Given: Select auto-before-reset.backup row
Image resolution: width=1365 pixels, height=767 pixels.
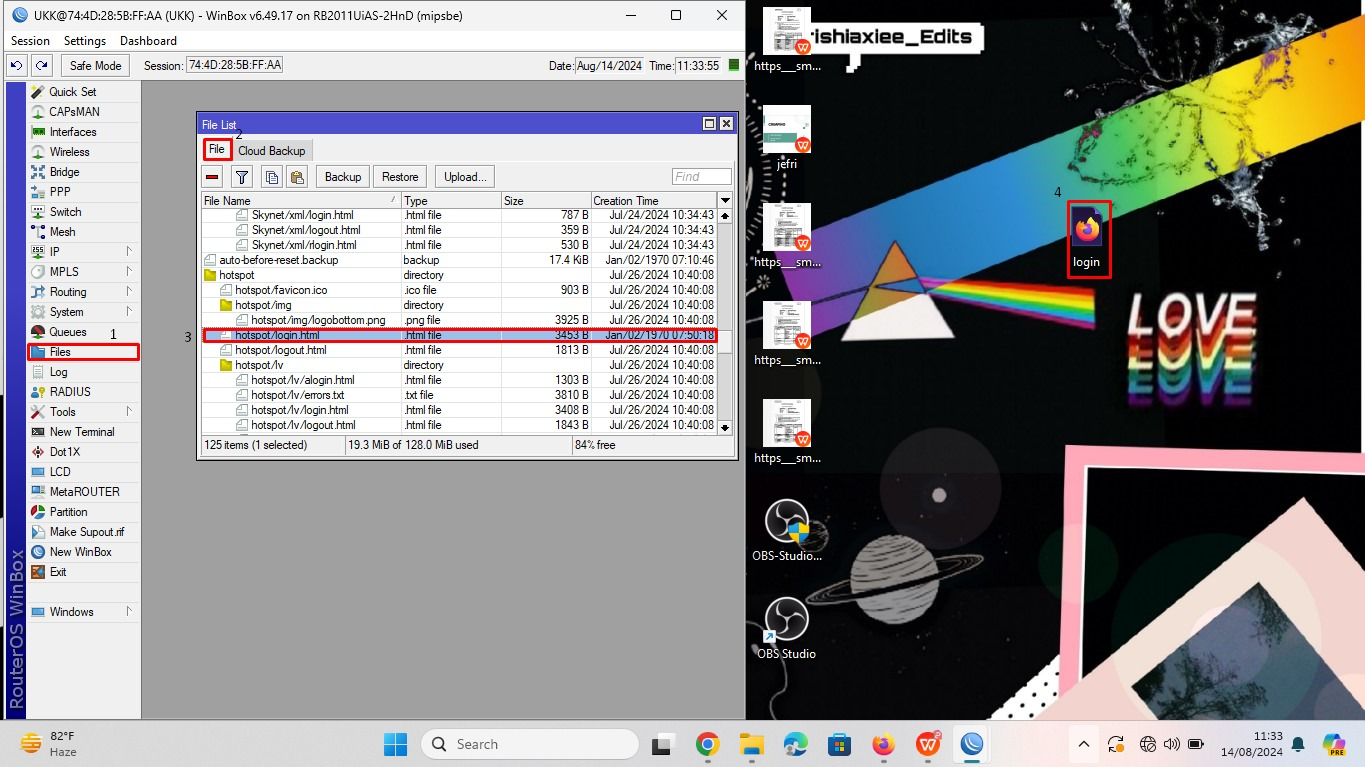Looking at the screenshot, I should point(460,260).
